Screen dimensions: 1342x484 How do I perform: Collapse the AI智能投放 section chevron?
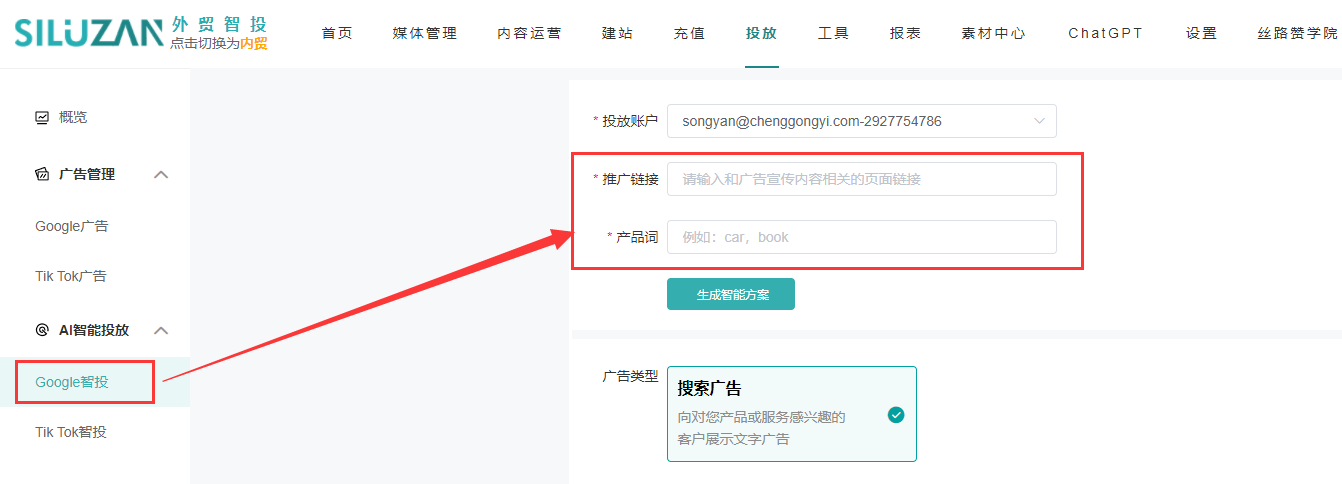pos(161,330)
